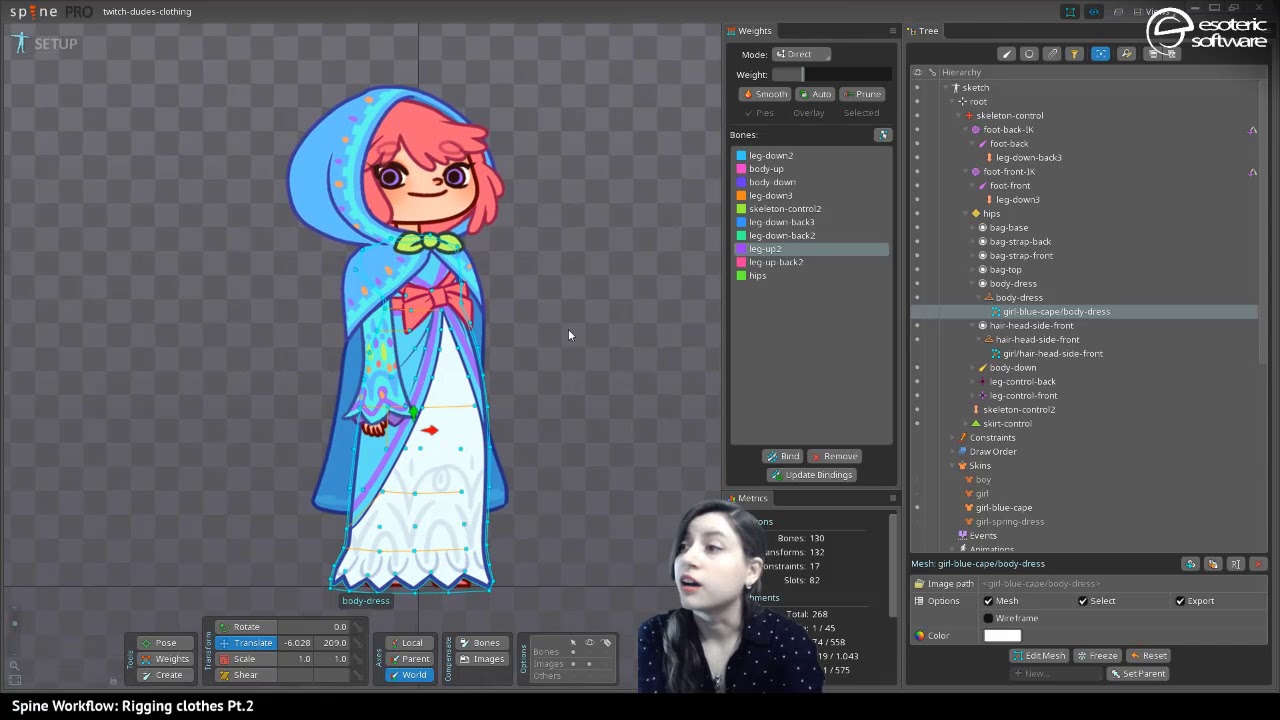Click the Smooth weights button
Screen dimensions: 1280x720
[x=765, y=94]
